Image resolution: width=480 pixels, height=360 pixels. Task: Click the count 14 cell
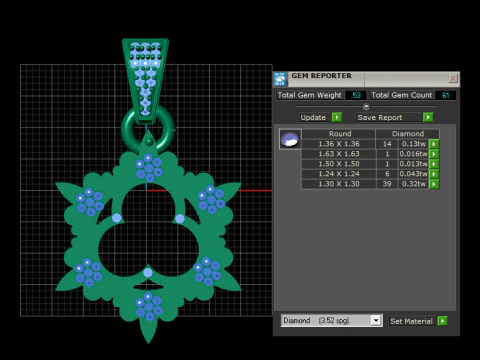coord(387,144)
